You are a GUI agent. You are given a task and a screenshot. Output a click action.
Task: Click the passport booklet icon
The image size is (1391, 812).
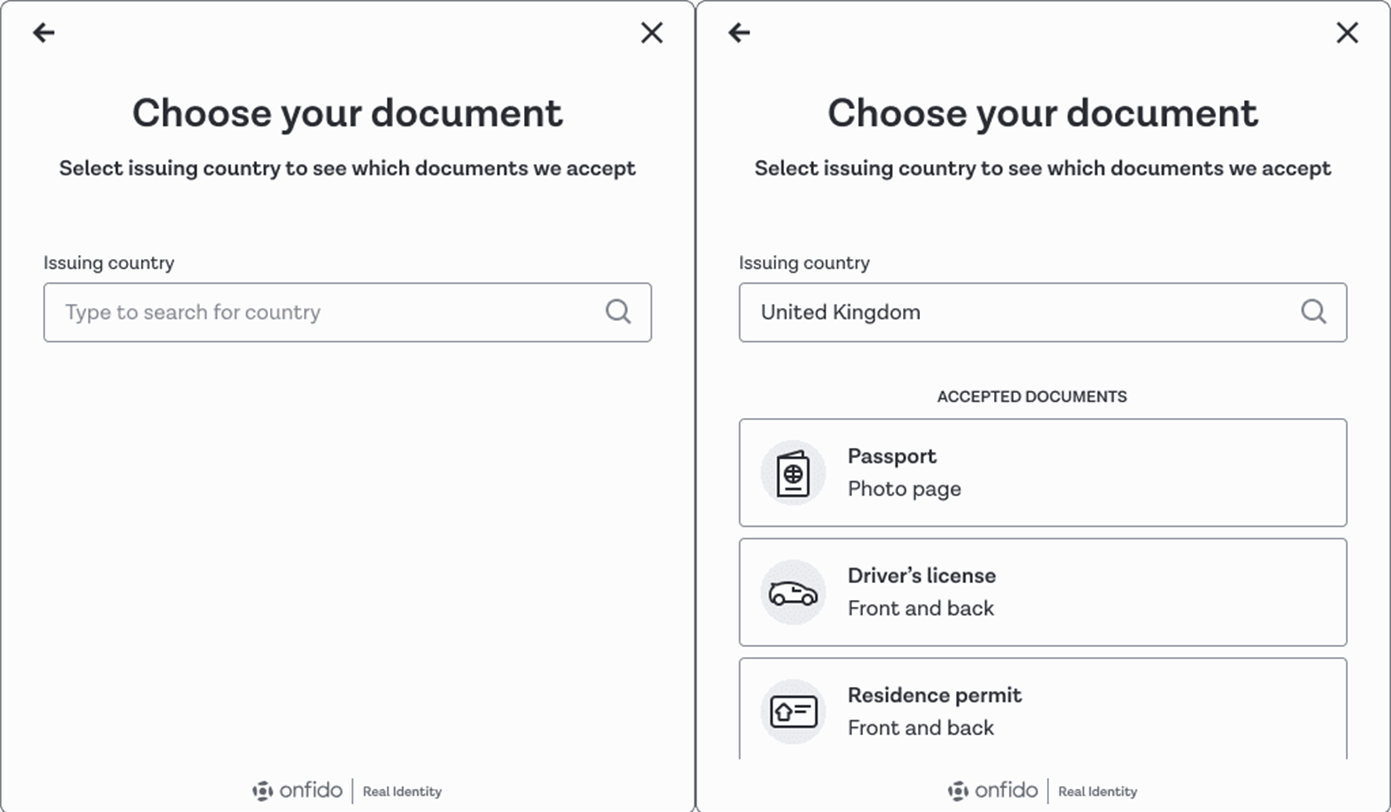point(793,472)
